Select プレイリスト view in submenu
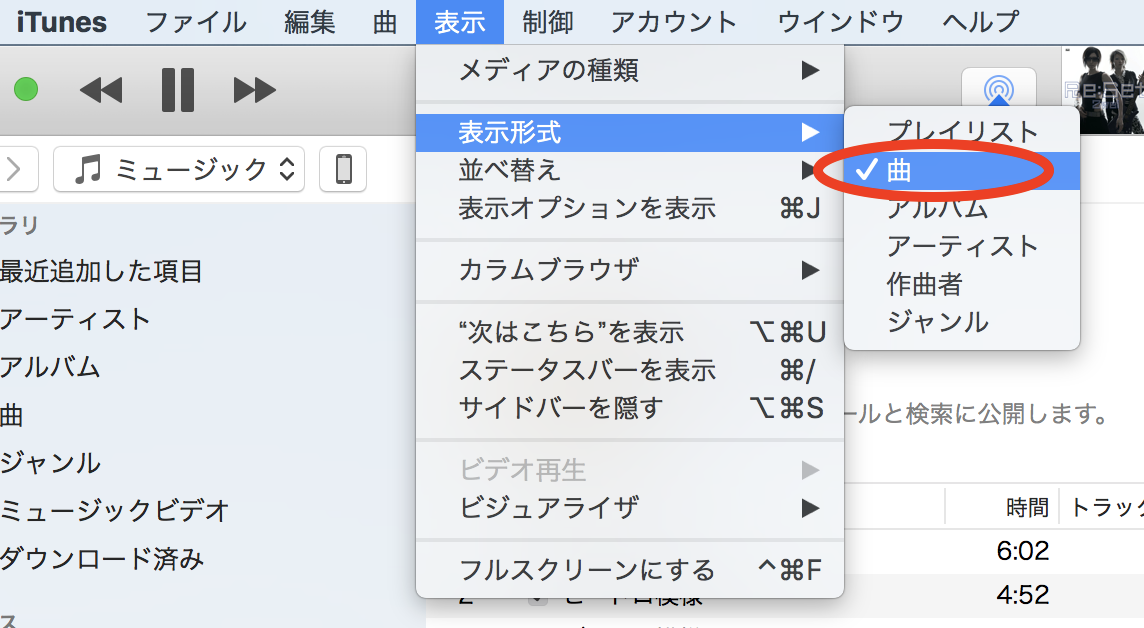Image resolution: width=1144 pixels, height=628 pixels. pyautogui.click(x=962, y=133)
